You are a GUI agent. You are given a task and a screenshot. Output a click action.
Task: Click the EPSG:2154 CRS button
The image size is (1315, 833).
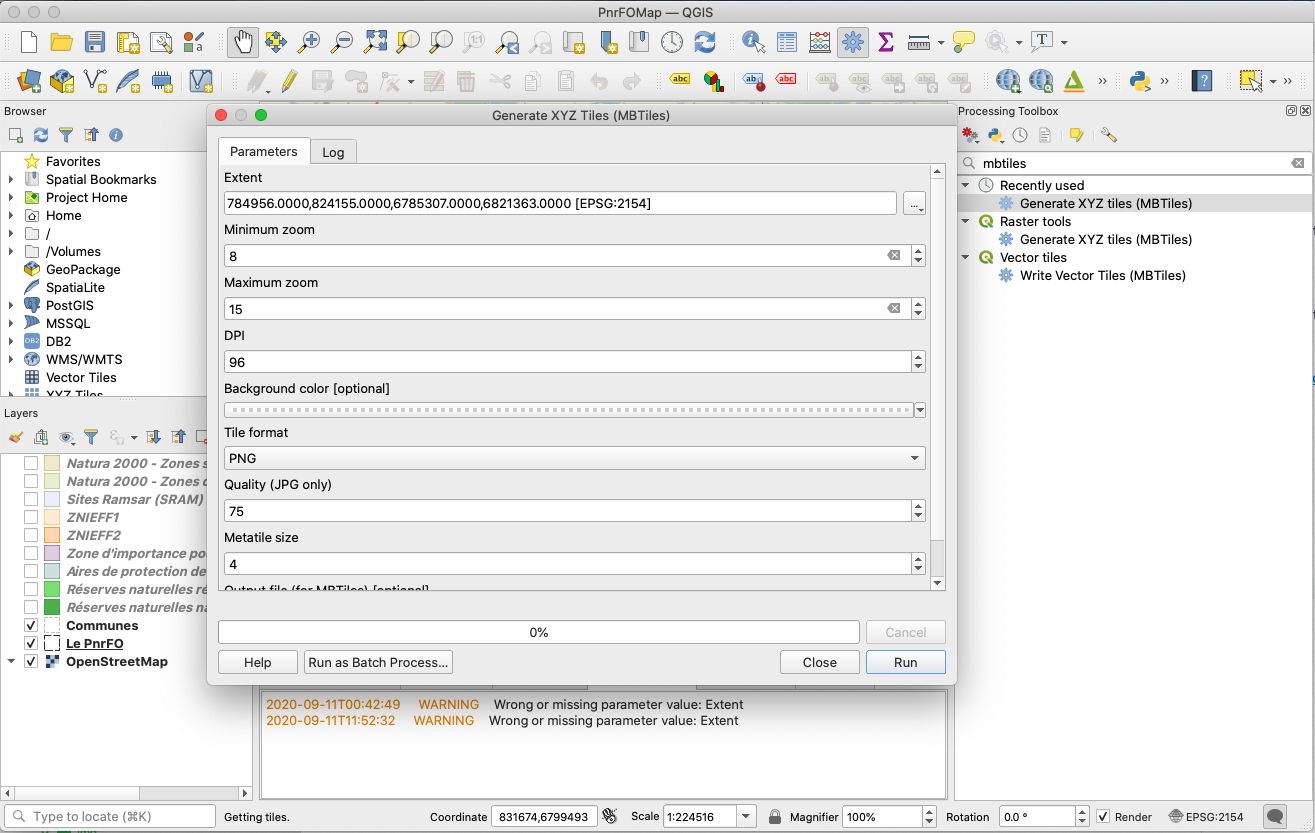click(1208, 816)
